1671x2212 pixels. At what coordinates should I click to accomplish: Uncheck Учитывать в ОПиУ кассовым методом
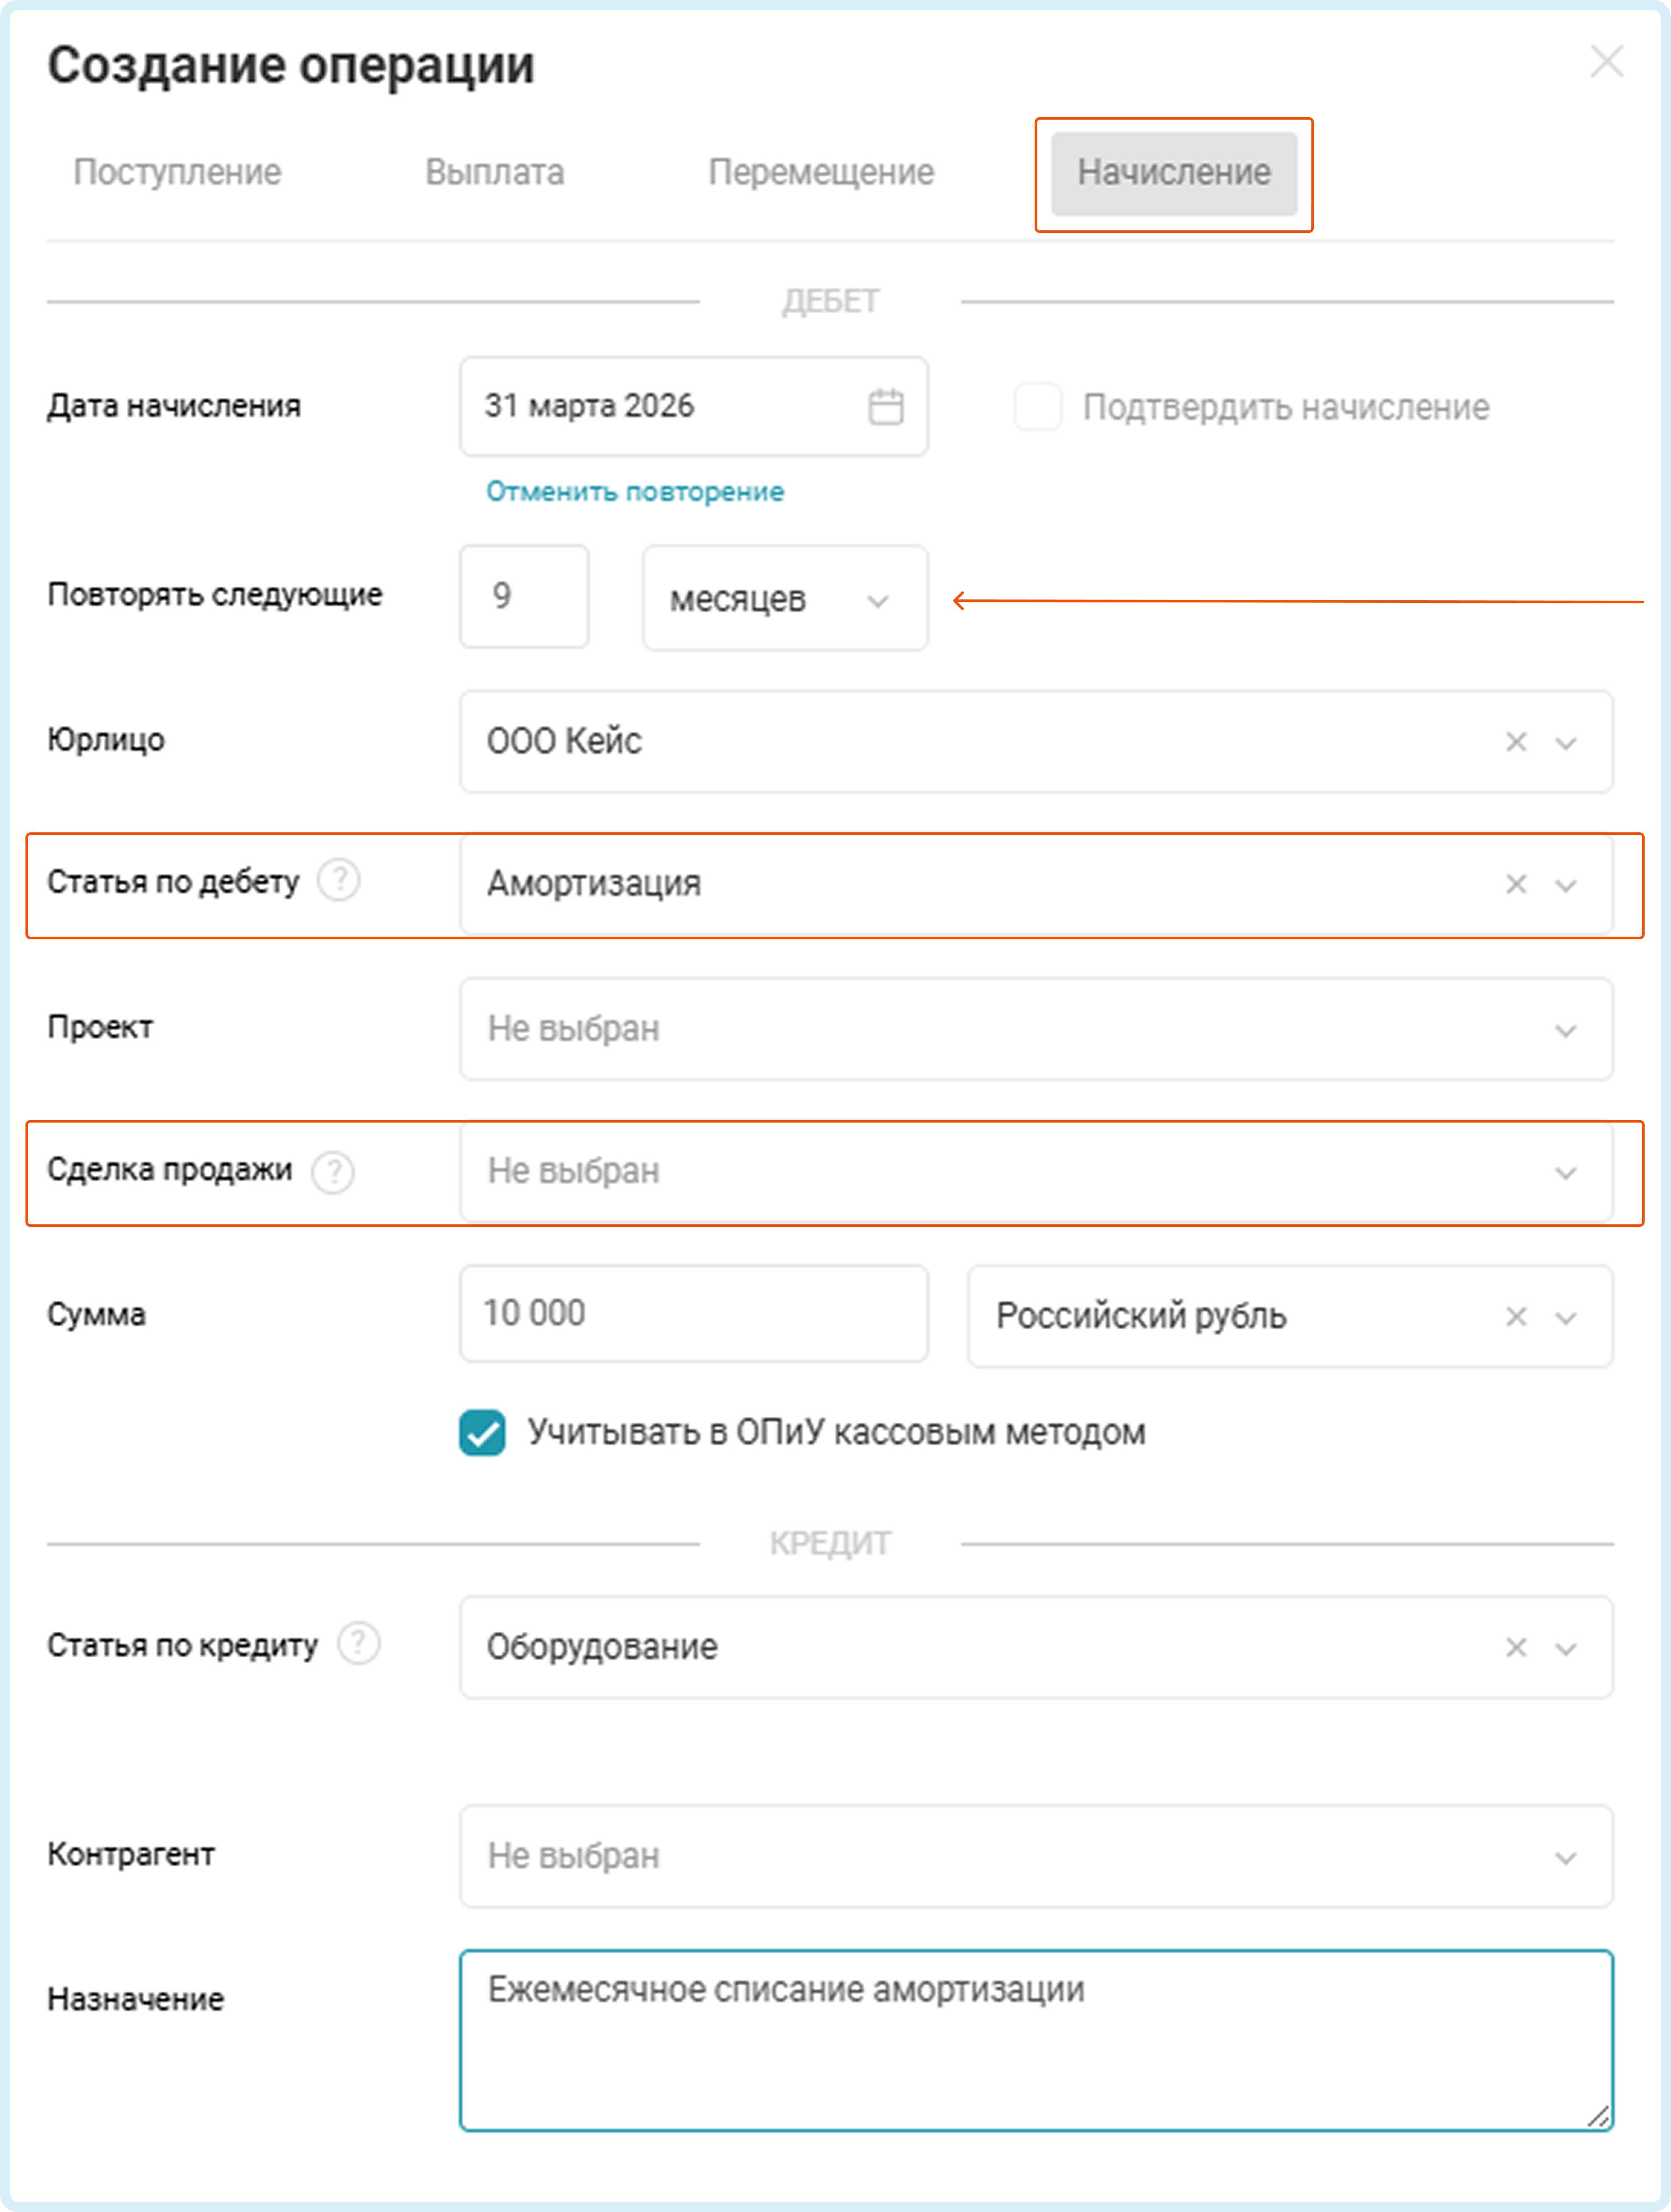pos(482,1433)
